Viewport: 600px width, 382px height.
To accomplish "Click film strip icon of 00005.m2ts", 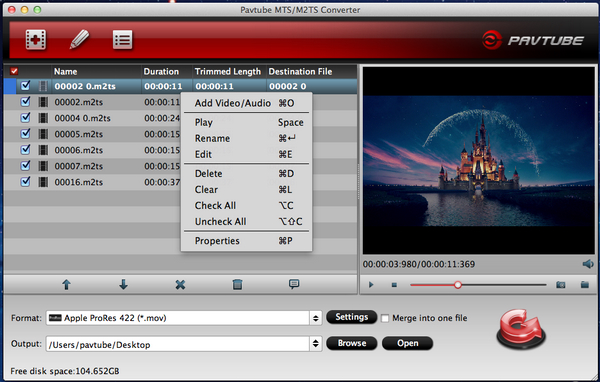I will [43, 134].
